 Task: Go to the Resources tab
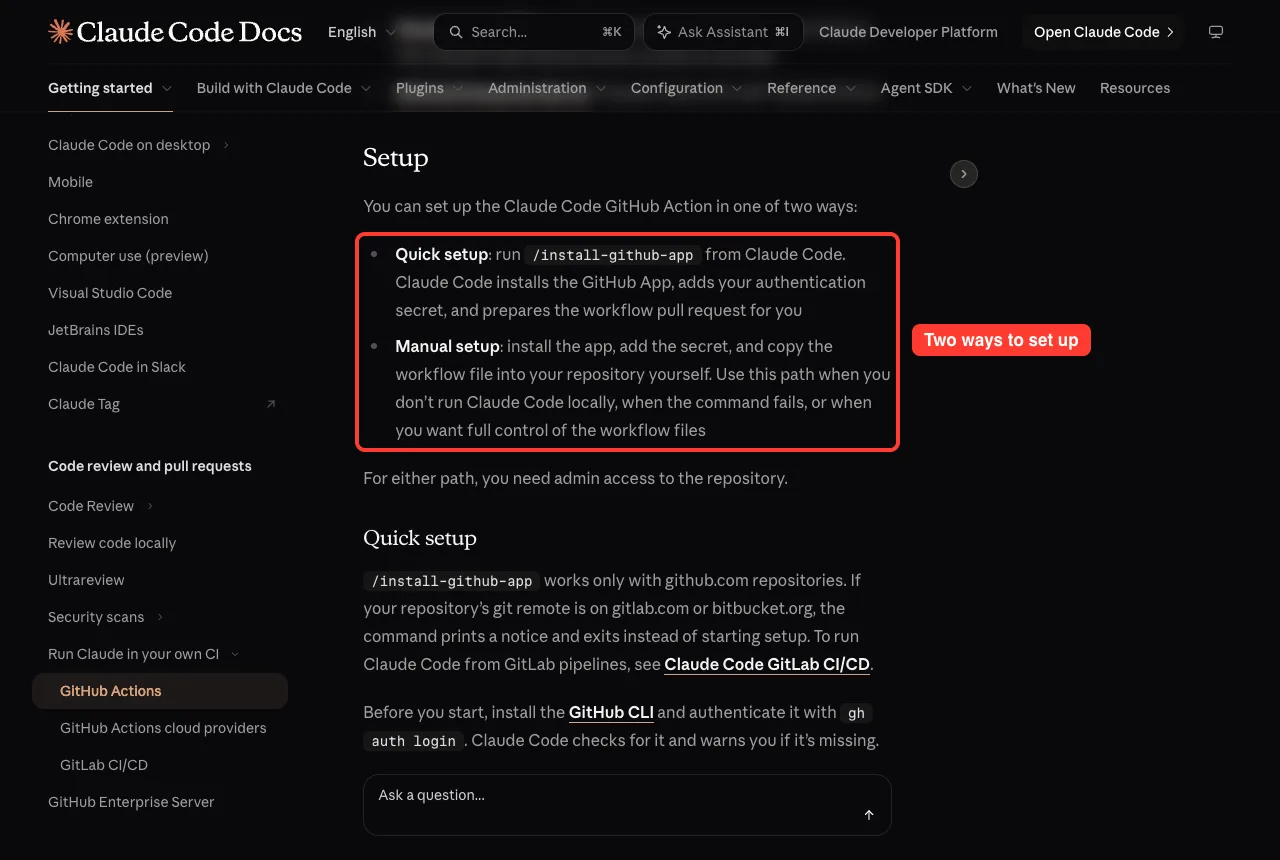(1135, 88)
